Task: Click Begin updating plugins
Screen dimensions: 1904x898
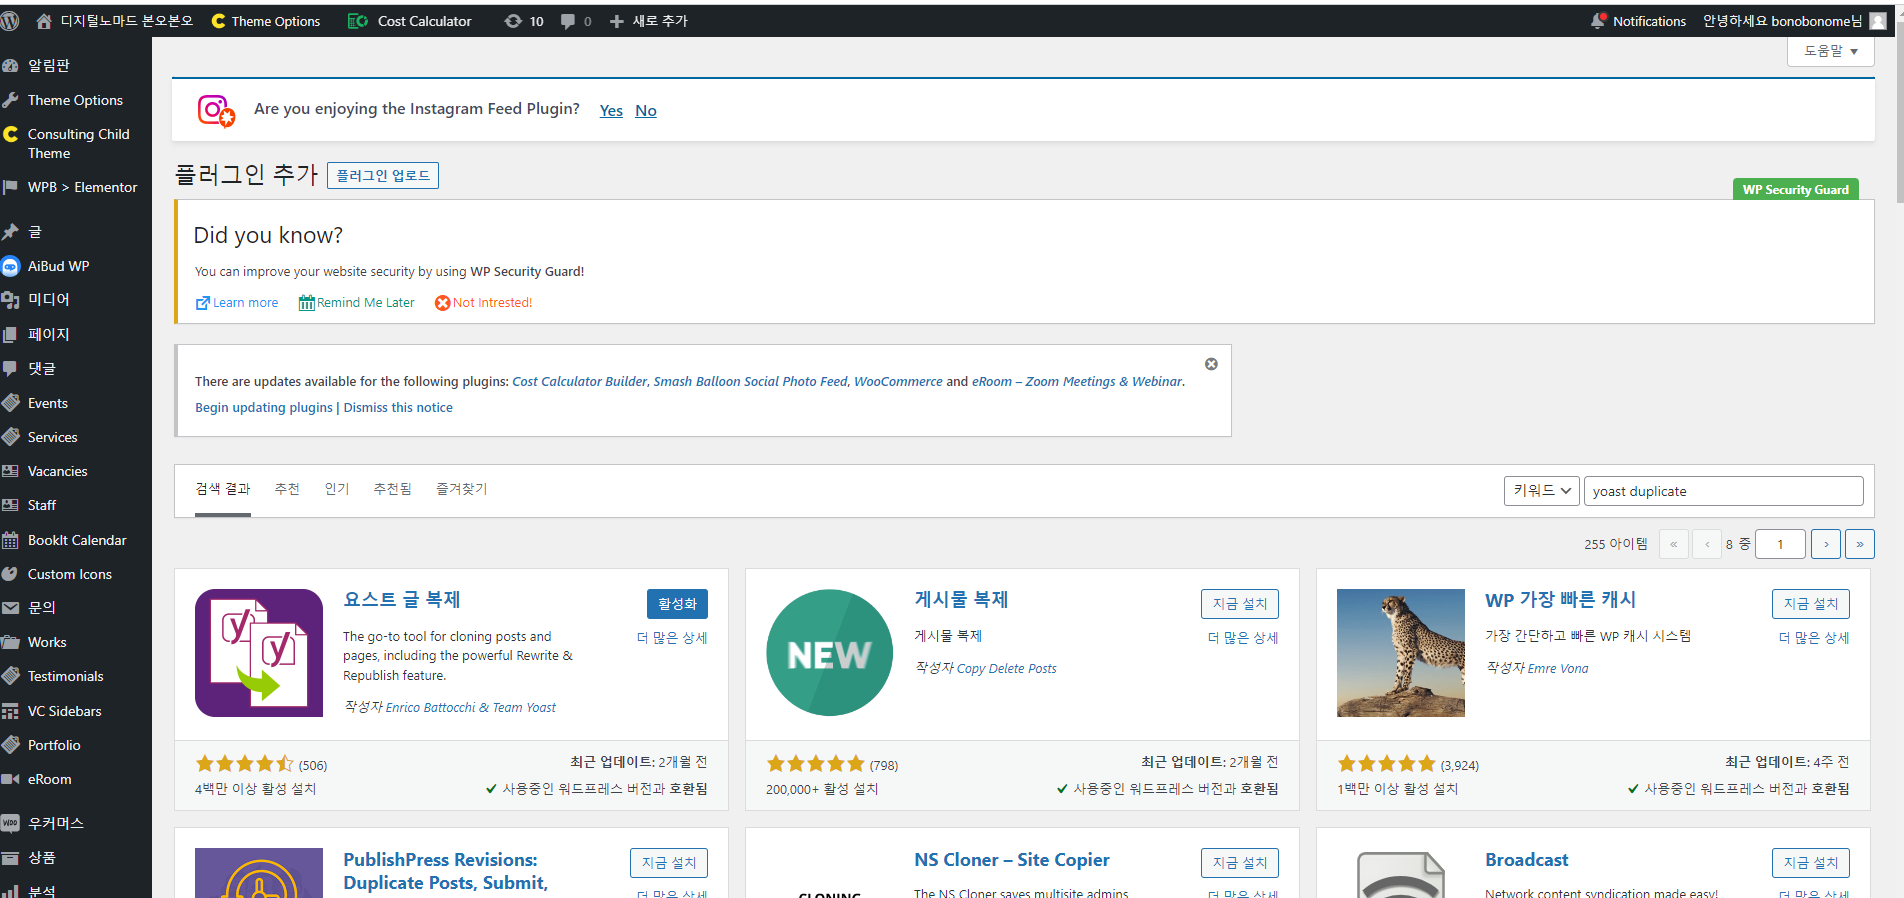Action: pyautogui.click(x=264, y=407)
